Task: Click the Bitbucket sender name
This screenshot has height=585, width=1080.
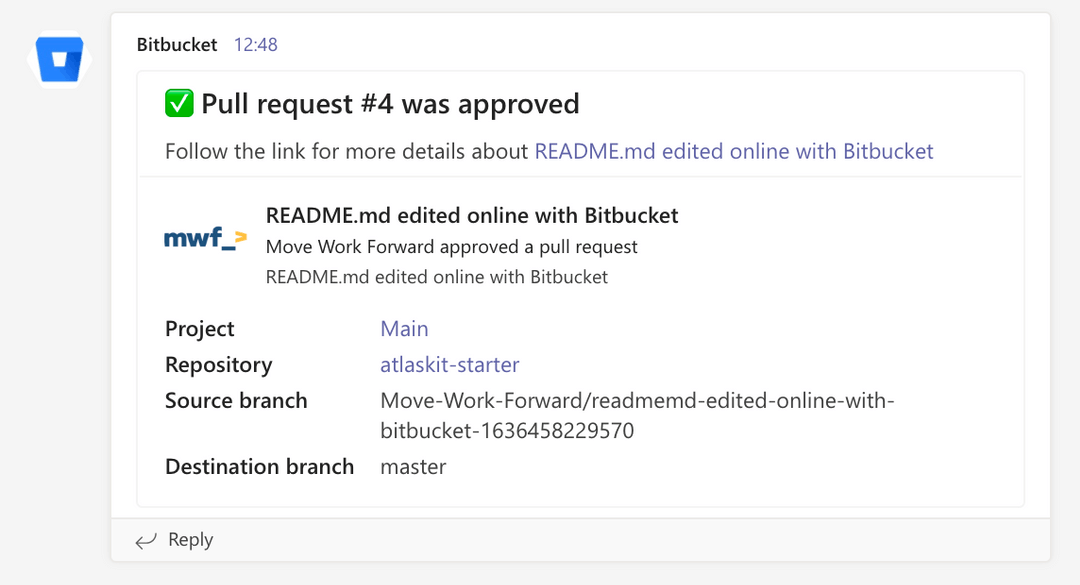Action: 176,44
